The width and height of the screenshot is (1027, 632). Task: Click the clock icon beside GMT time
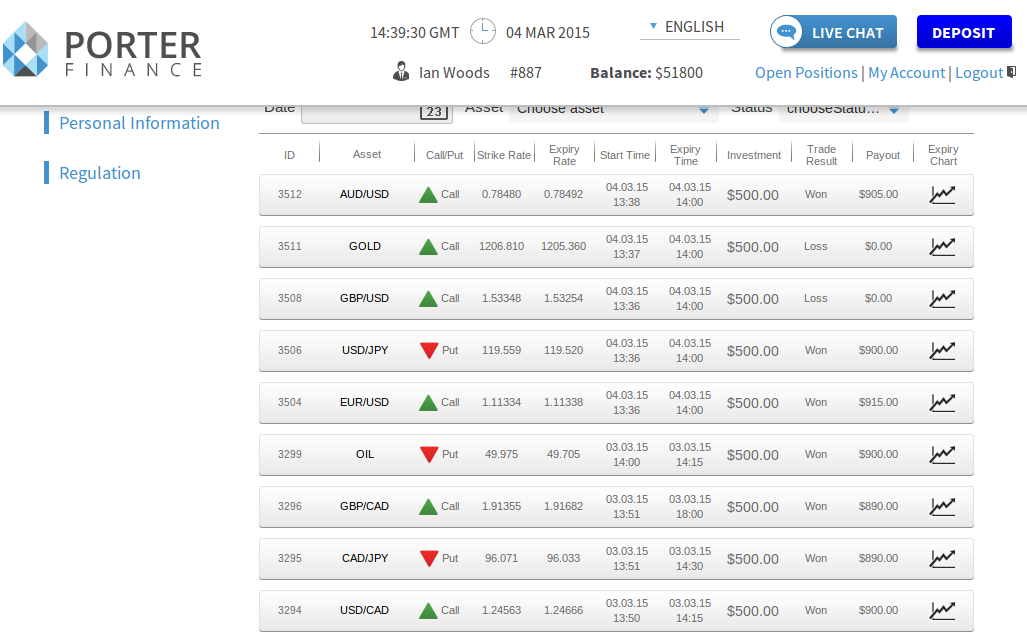pyautogui.click(x=483, y=32)
